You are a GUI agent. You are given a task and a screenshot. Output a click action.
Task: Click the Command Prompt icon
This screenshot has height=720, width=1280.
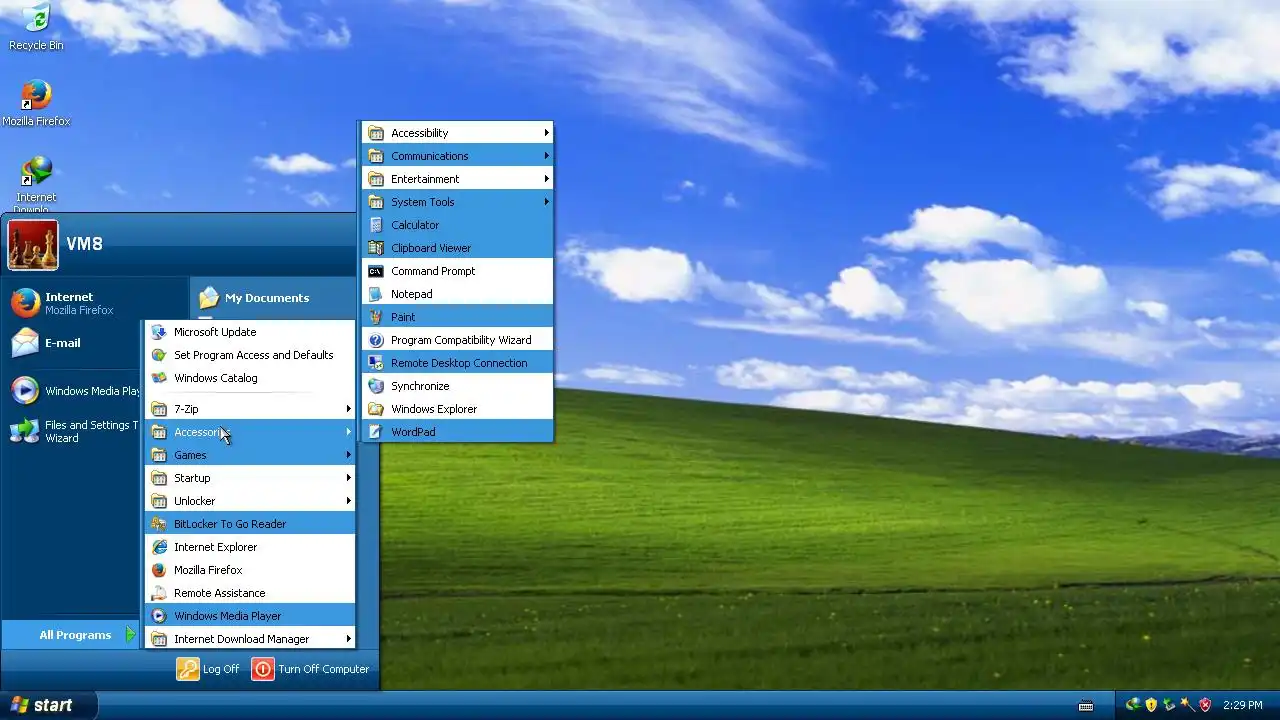click(376, 271)
